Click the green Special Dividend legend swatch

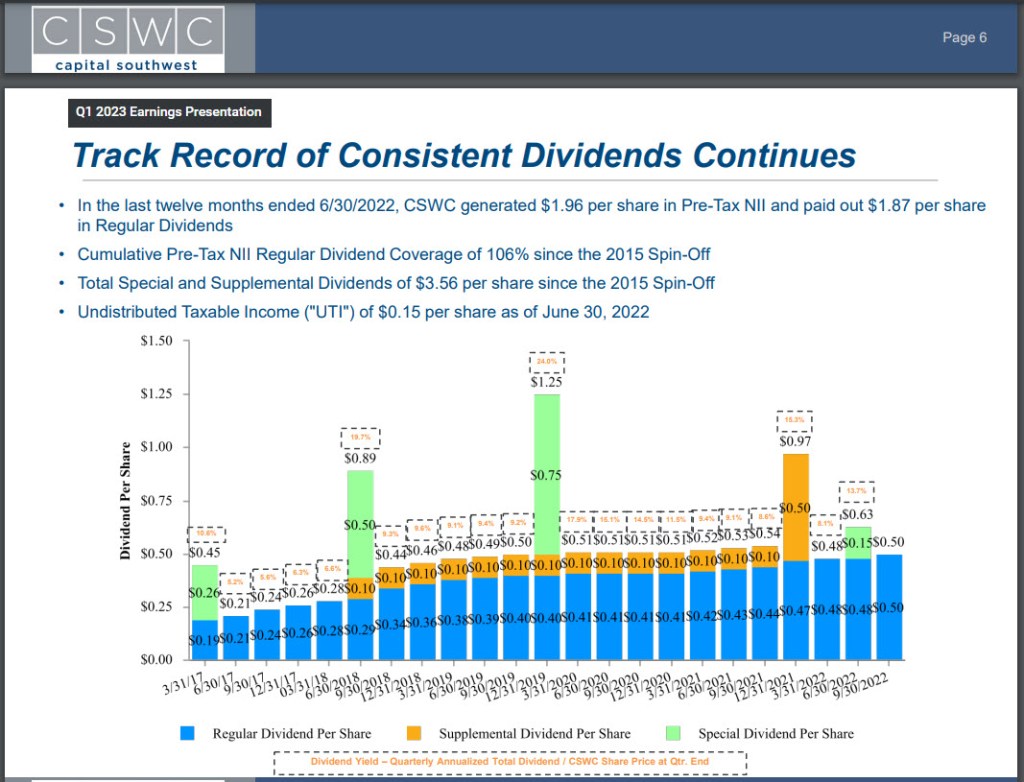677,733
